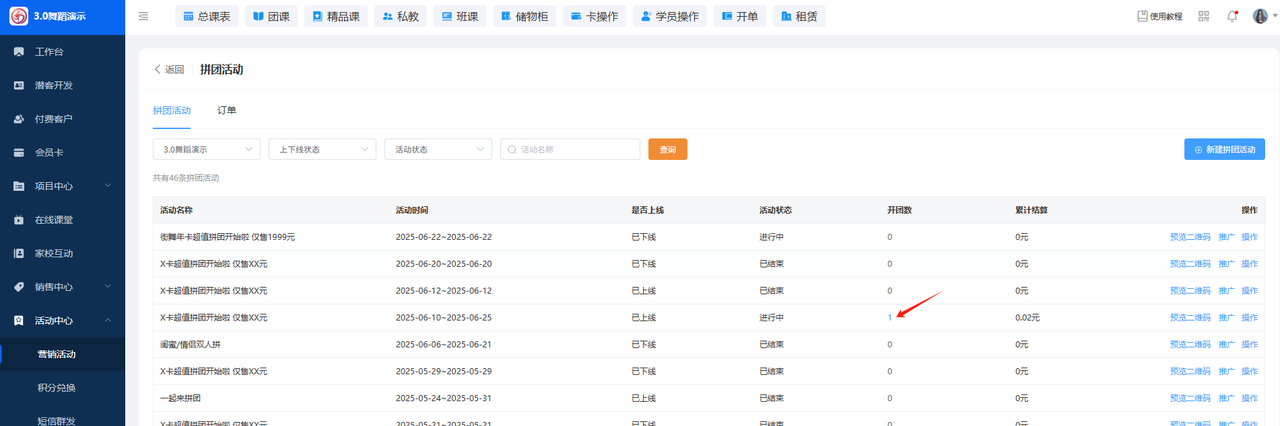Open 使用教程 tutorial icon link

[1160, 16]
